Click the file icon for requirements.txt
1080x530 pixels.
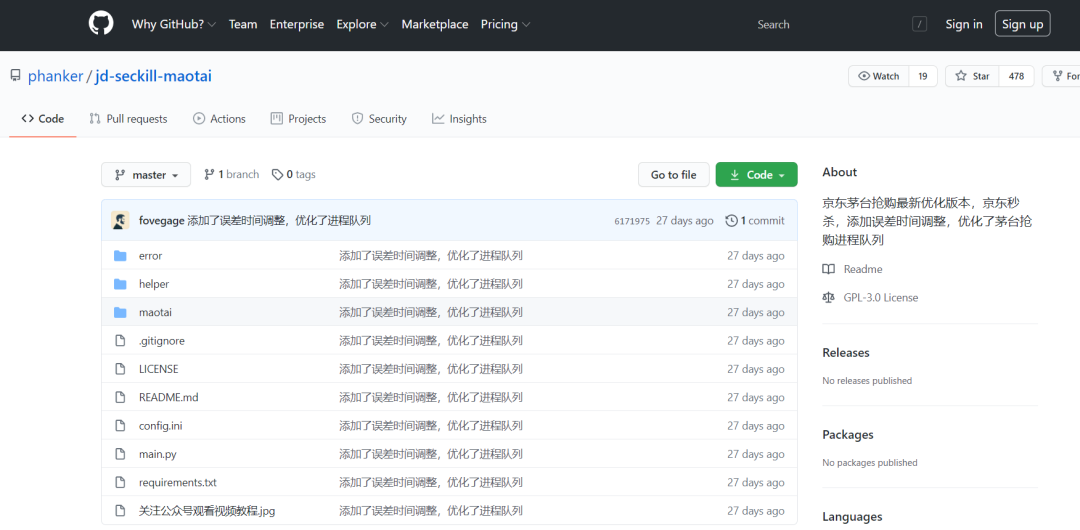(121, 482)
